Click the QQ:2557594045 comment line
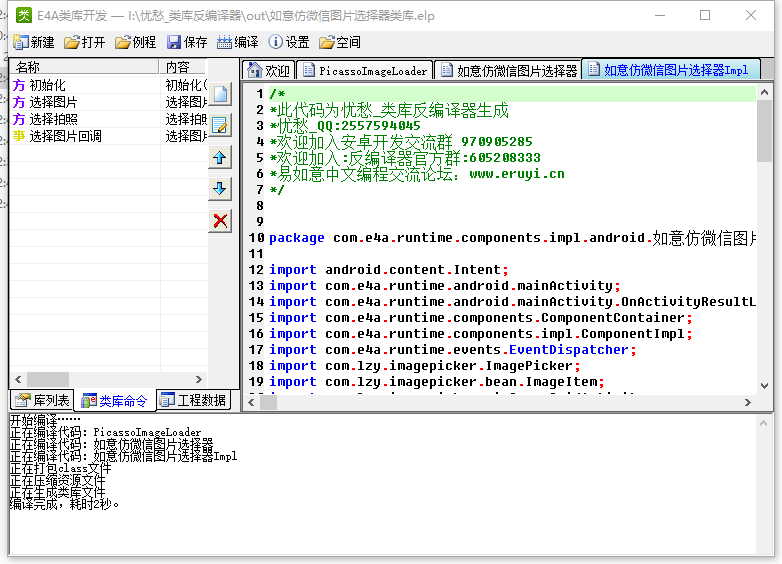This screenshot has width=782, height=564. point(345,126)
